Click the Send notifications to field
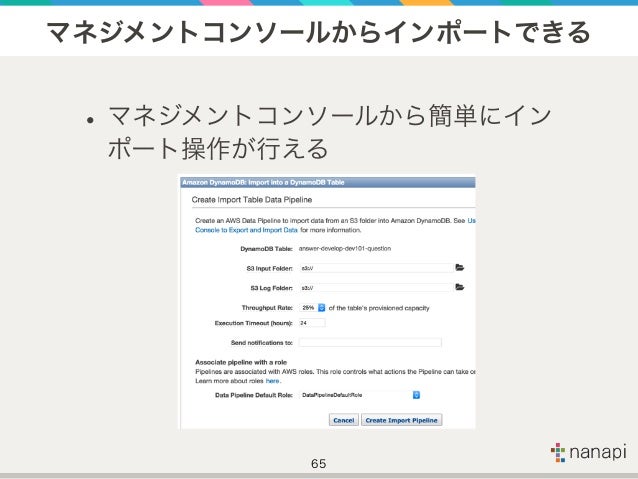This screenshot has width=638, height=479. (x=370, y=342)
